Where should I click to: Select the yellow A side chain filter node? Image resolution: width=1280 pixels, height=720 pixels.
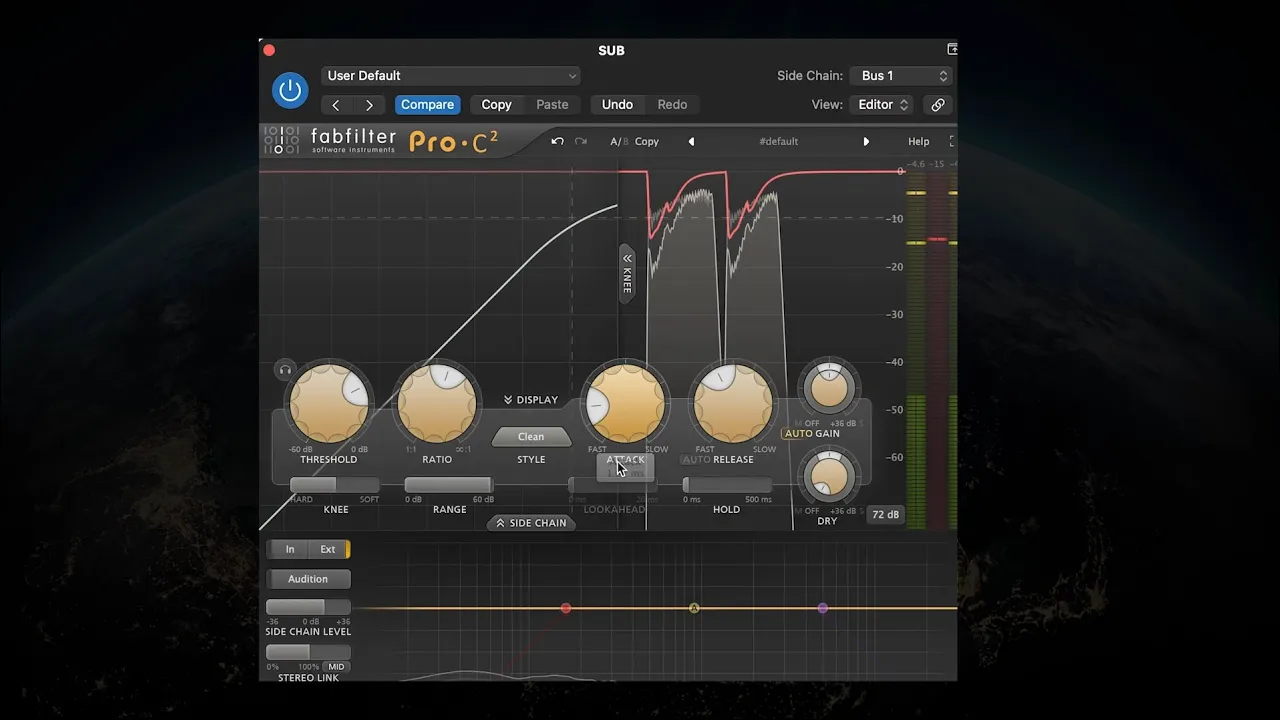[694, 608]
